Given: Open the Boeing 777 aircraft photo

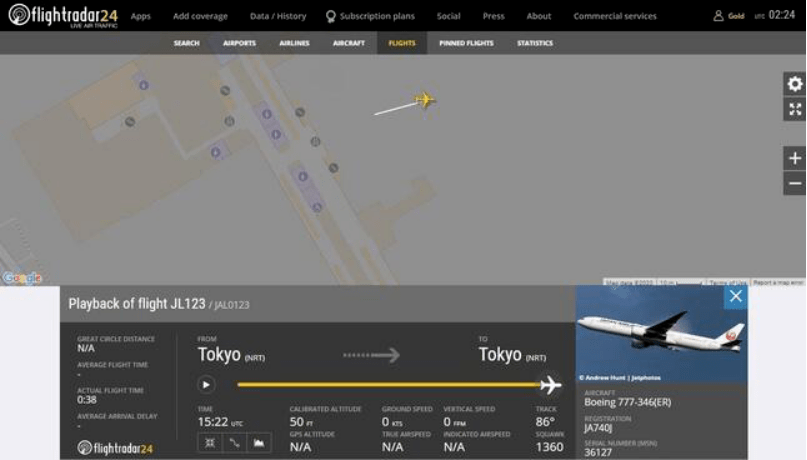Looking at the screenshot, I should coord(661,334).
